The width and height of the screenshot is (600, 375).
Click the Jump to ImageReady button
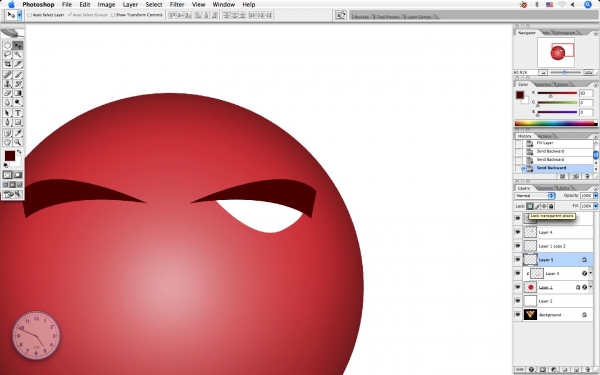pos(13,194)
